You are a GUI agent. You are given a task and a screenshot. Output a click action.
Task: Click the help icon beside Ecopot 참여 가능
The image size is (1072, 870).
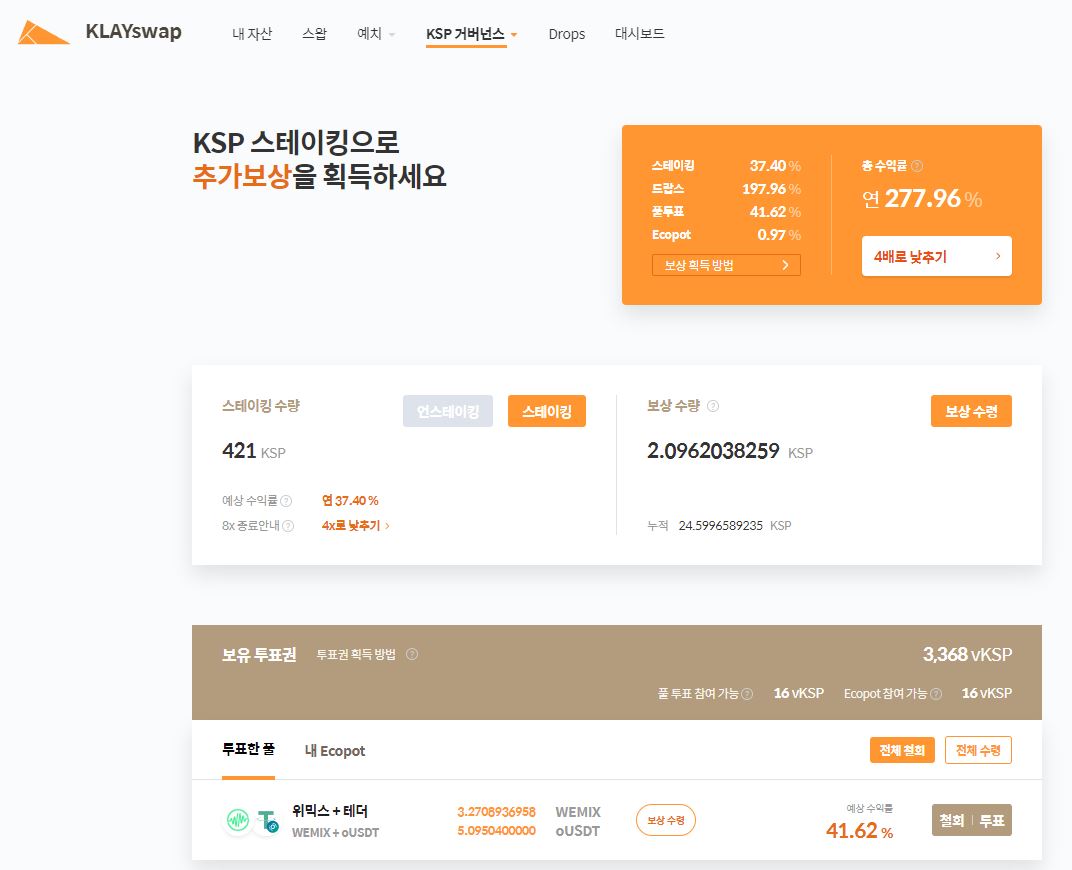[x=936, y=694]
